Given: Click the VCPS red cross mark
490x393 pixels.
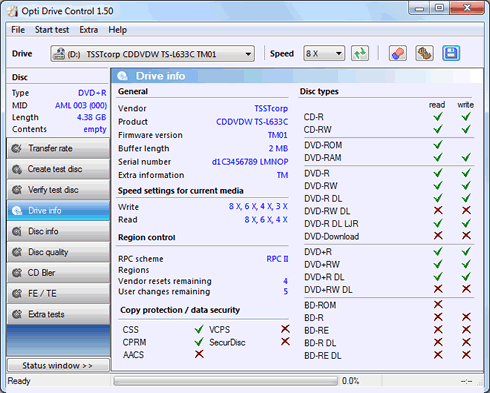Looking at the screenshot, I should pos(285,329).
